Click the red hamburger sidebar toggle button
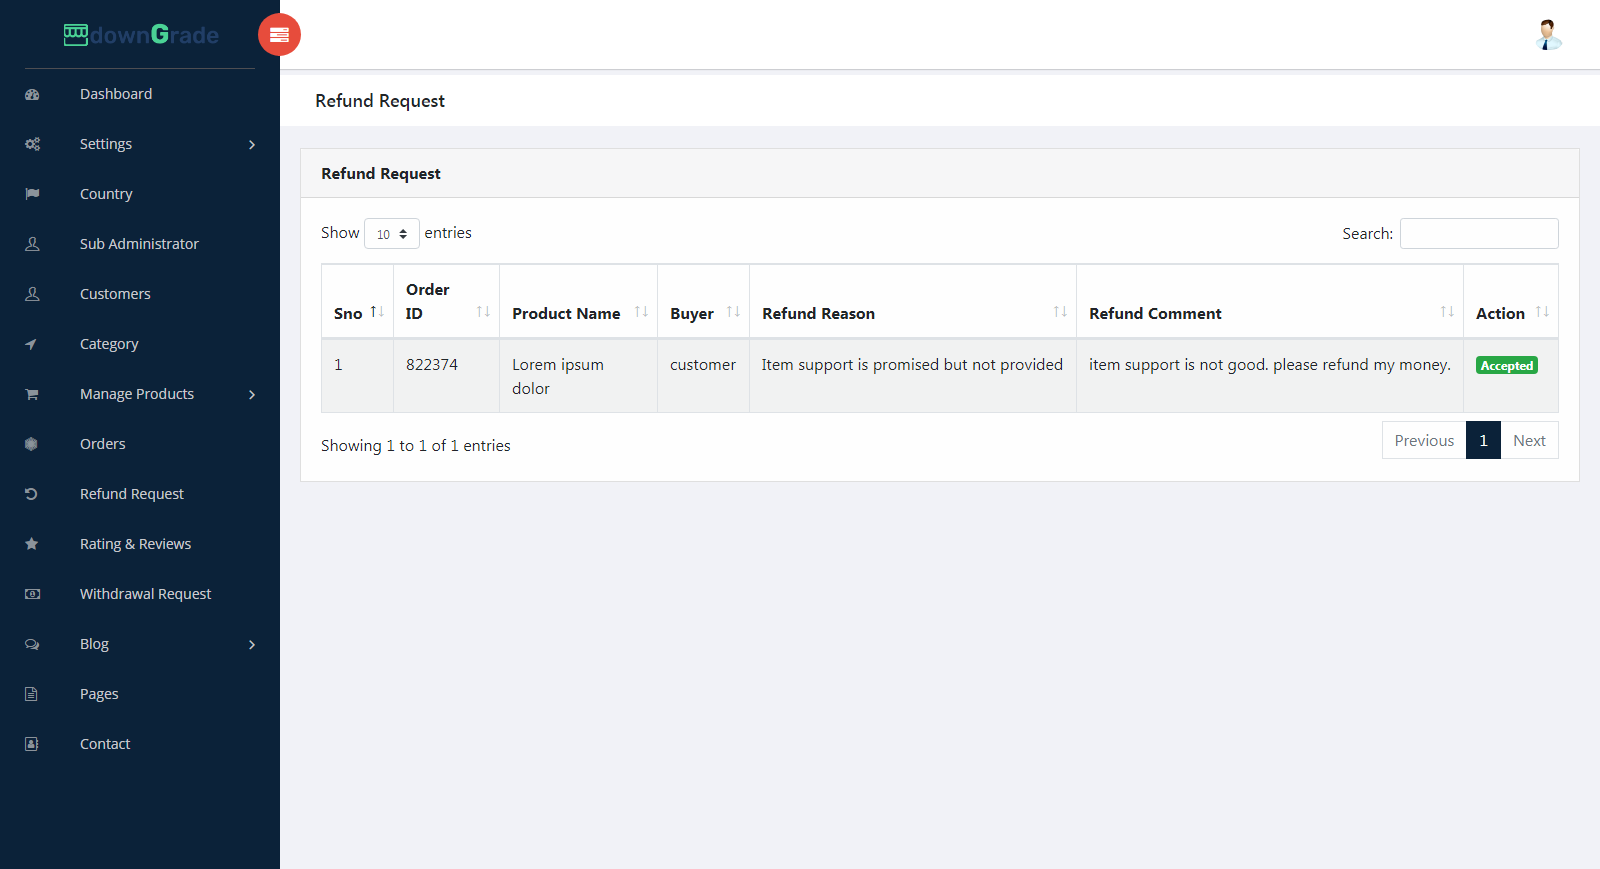The width and height of the screenshot is (1600, 869). pyautogui.click(x=279, y=35)
